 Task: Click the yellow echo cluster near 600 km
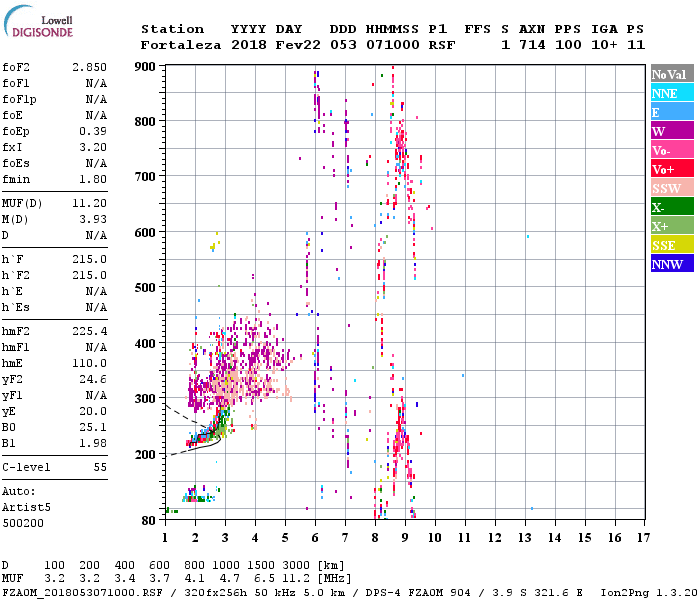(215, 242)
